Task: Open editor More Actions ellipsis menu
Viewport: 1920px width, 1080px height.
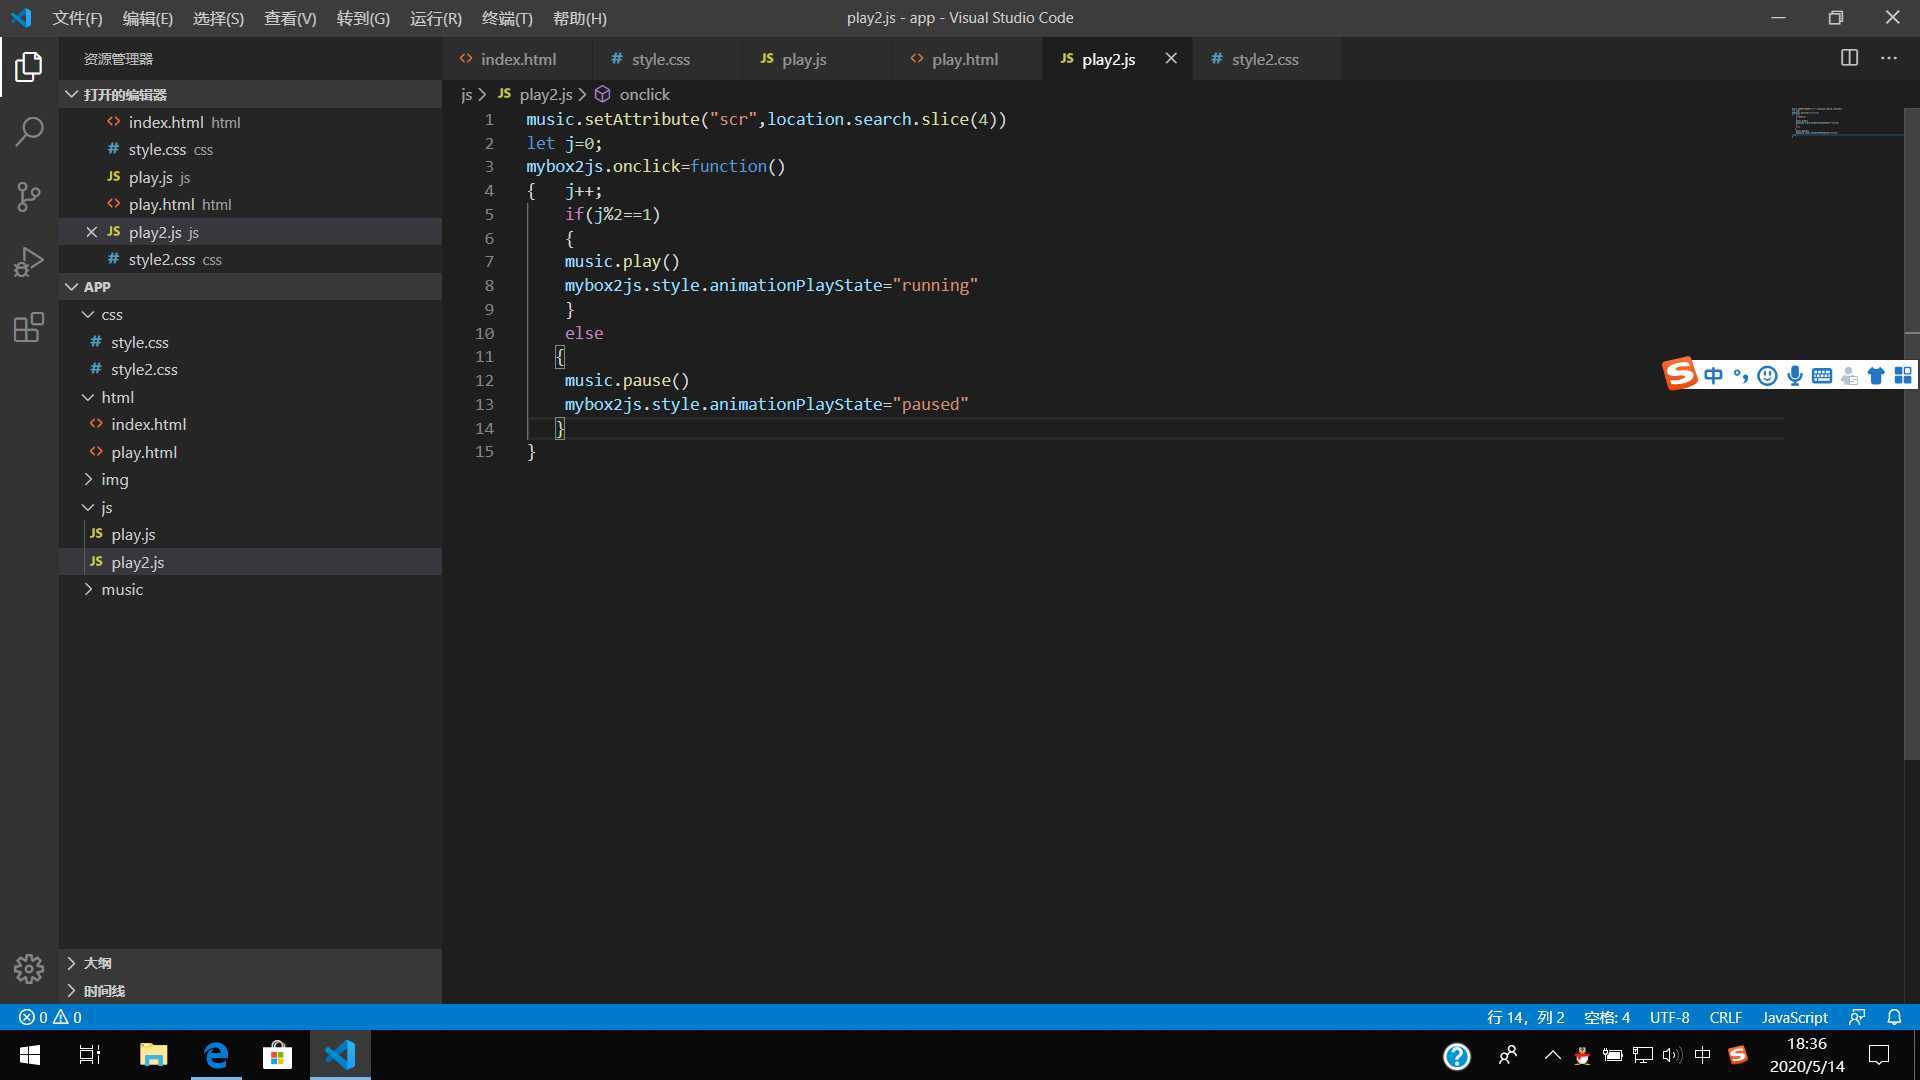Action: tap(1889, 58)
